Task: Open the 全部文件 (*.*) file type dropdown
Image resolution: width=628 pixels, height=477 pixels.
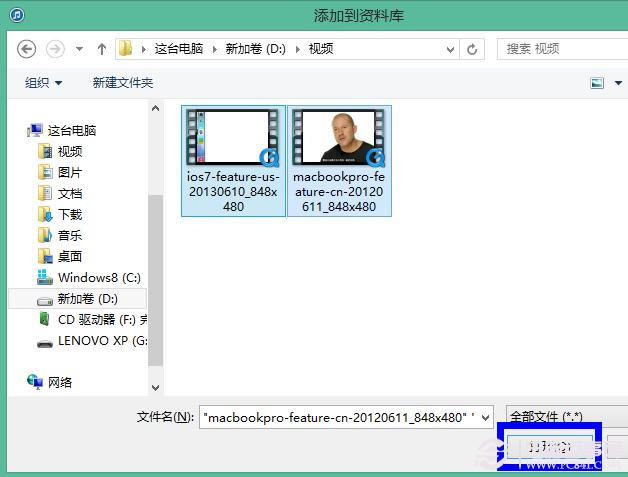Action: [x=566, y=417]
